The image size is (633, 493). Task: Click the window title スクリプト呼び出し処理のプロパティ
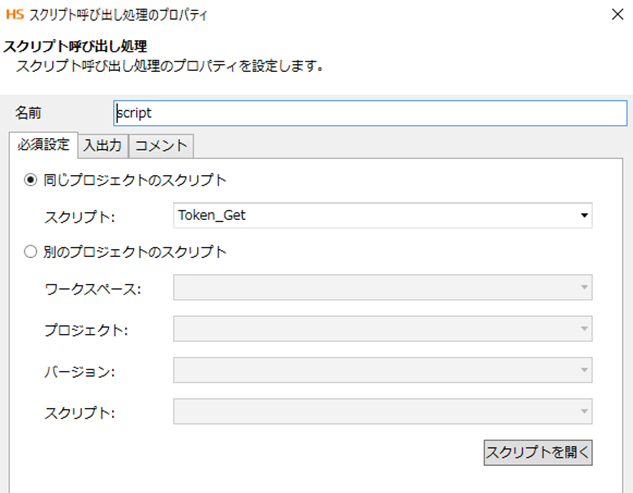point(119,15)
